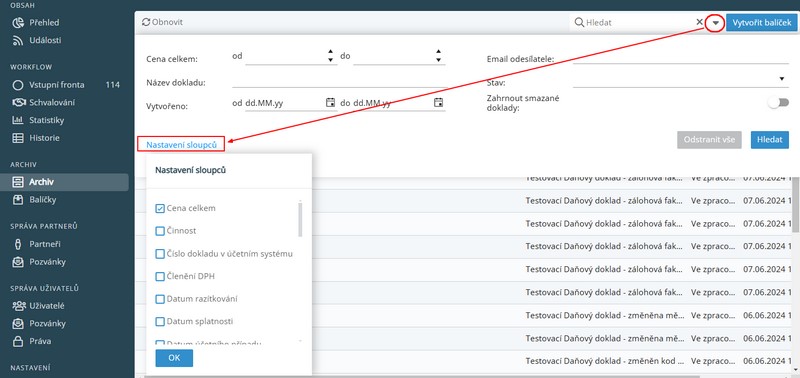Click the Schvalování handshake icon
This screenshot has height=378, width=800.
pyautogui.click(x=18, y=103)
